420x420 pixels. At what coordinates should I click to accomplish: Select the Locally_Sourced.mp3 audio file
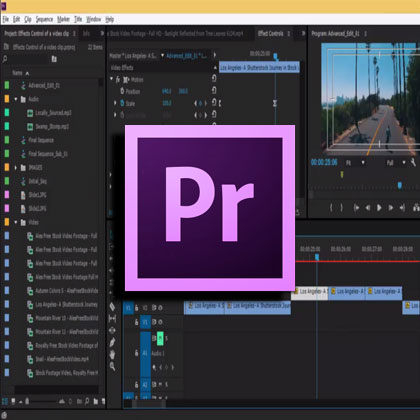[x=53, y=113]
